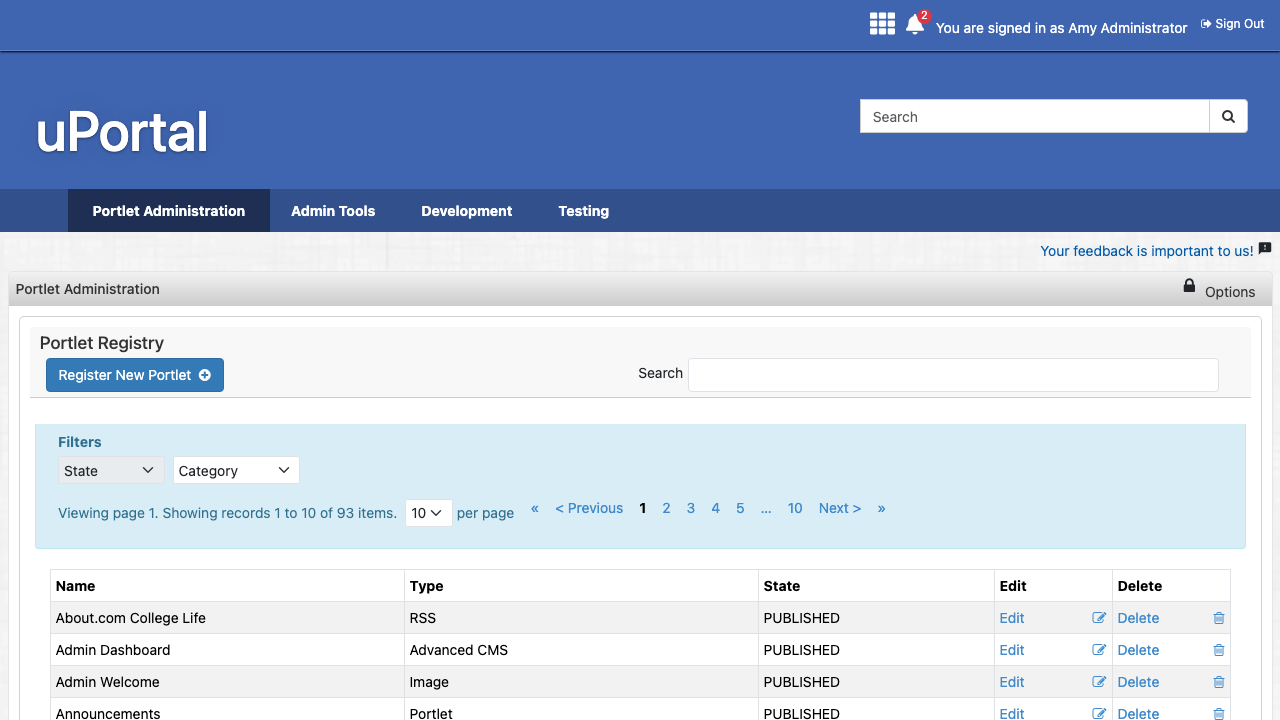Image resolution: width=1280 pixels, height=720 pixels.
Task: Jump to first page with « link
Action: pos(535,508)
